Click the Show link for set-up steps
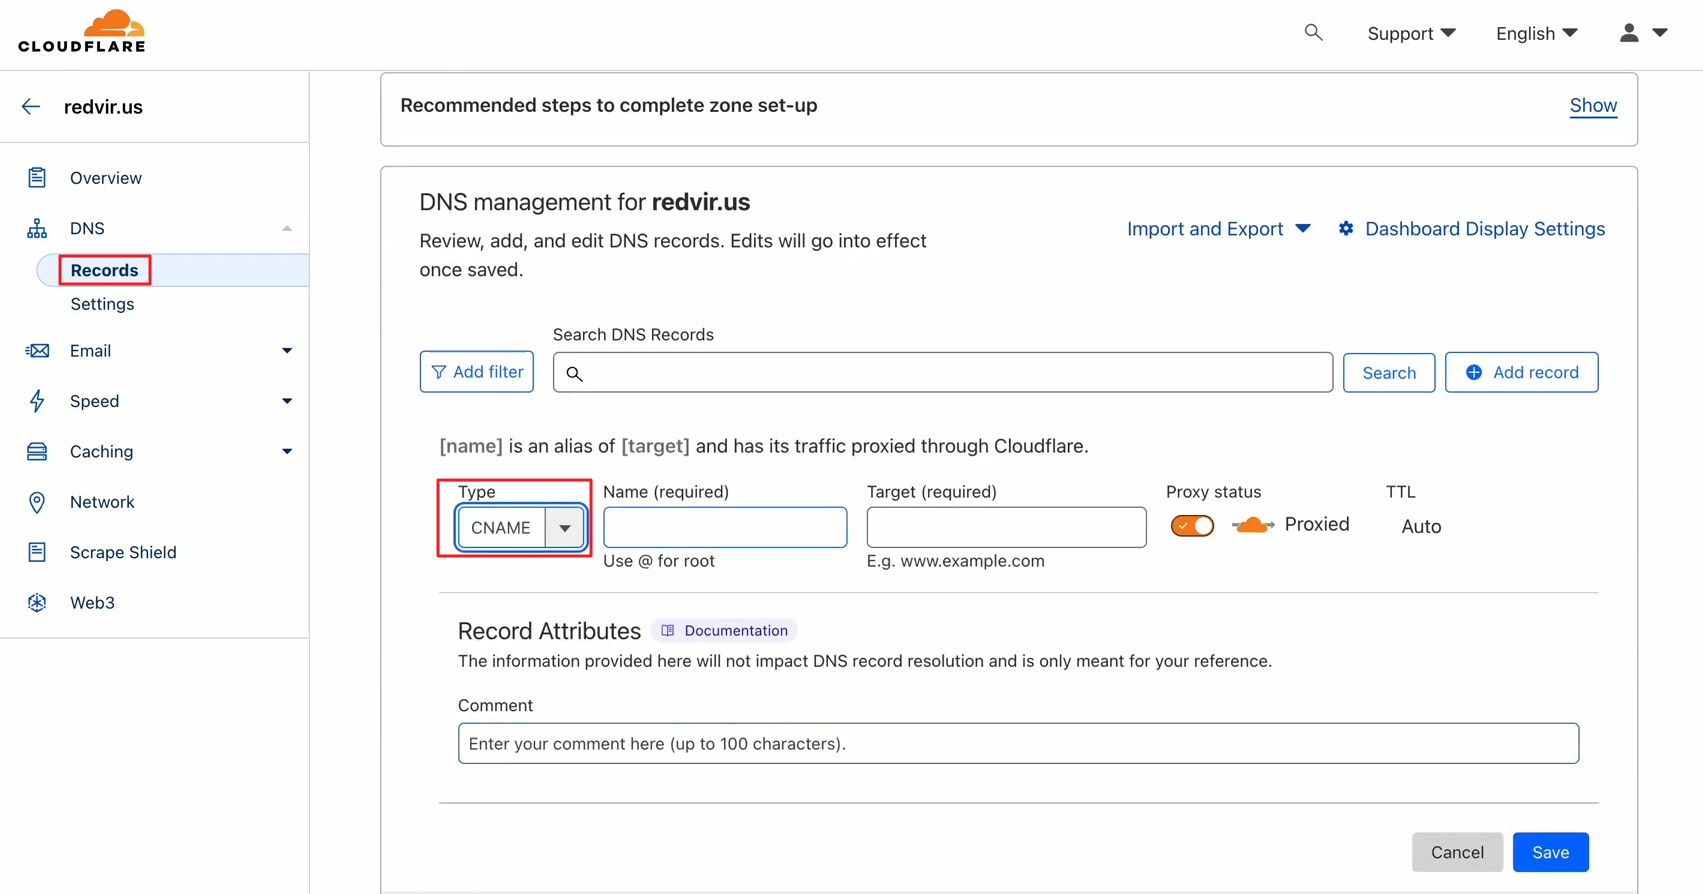The width and height of the screenshot is (1703, 894). 1592,105
